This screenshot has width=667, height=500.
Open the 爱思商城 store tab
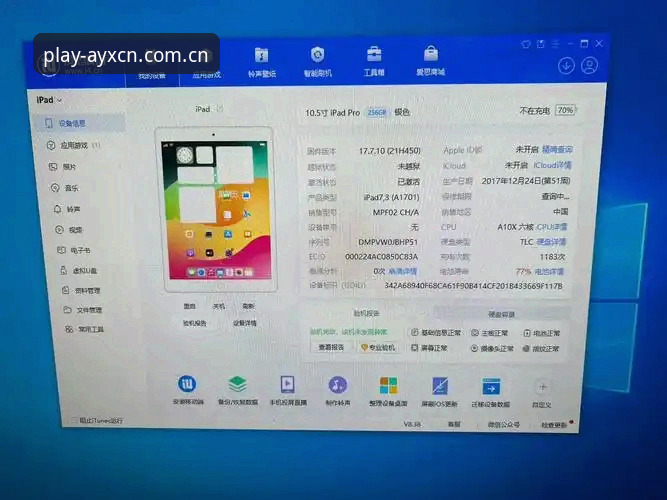[430, 60]
